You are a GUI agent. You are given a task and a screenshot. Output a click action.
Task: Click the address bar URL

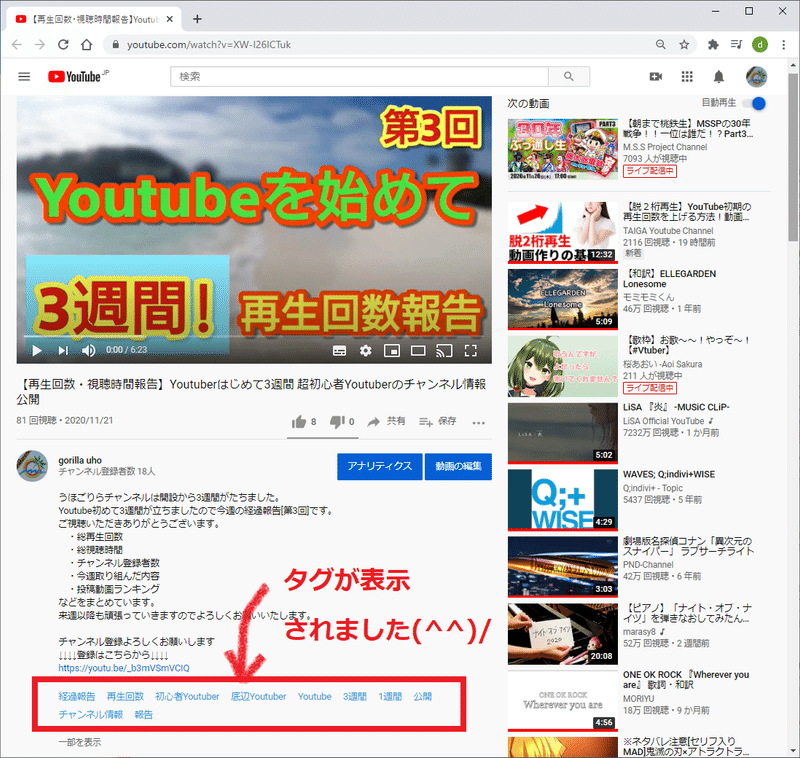click(209, 45)
